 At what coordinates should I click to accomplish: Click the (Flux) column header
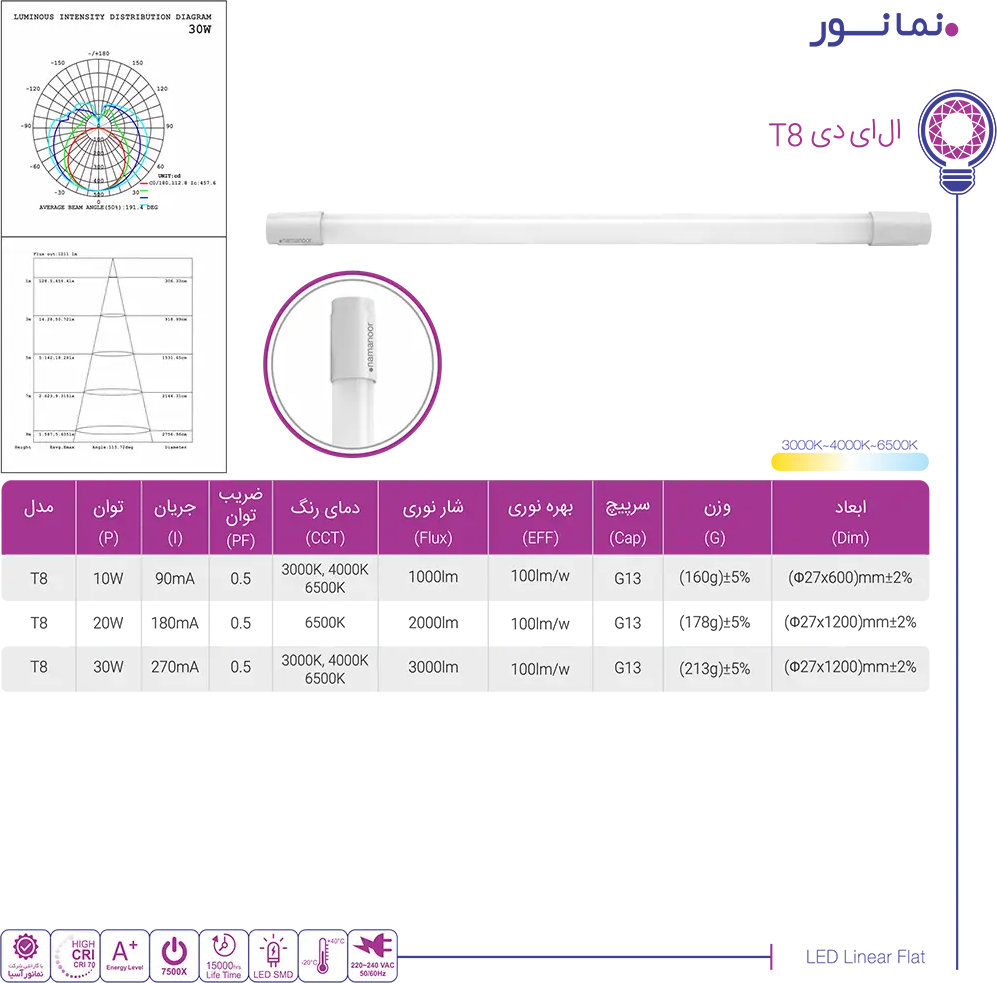click(x=432, y=538)
